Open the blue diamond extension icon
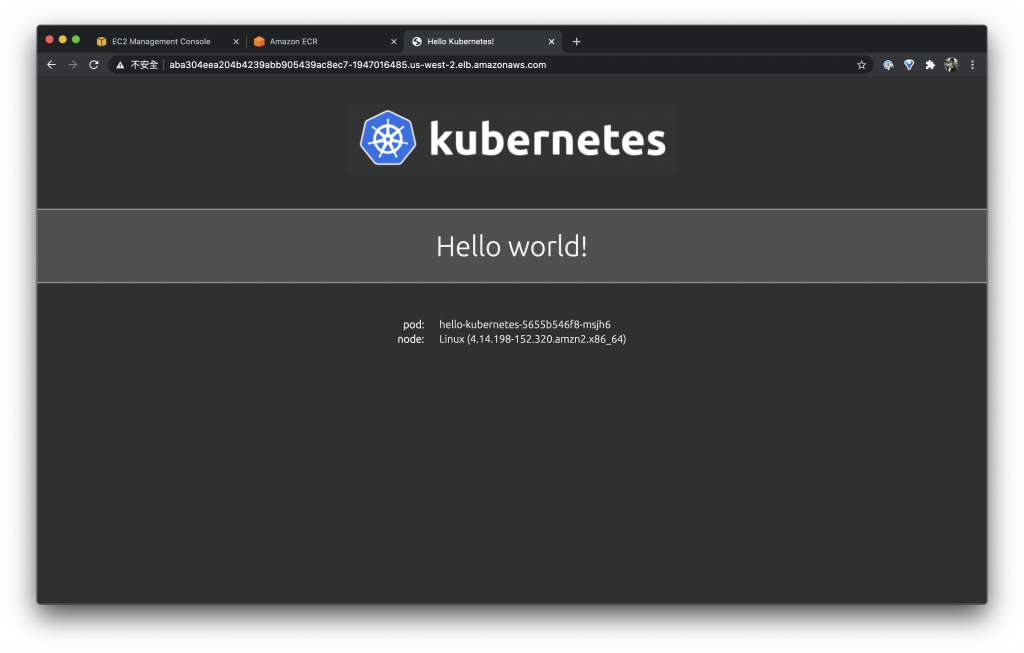The image size is (1024, 653). (909, 65)
